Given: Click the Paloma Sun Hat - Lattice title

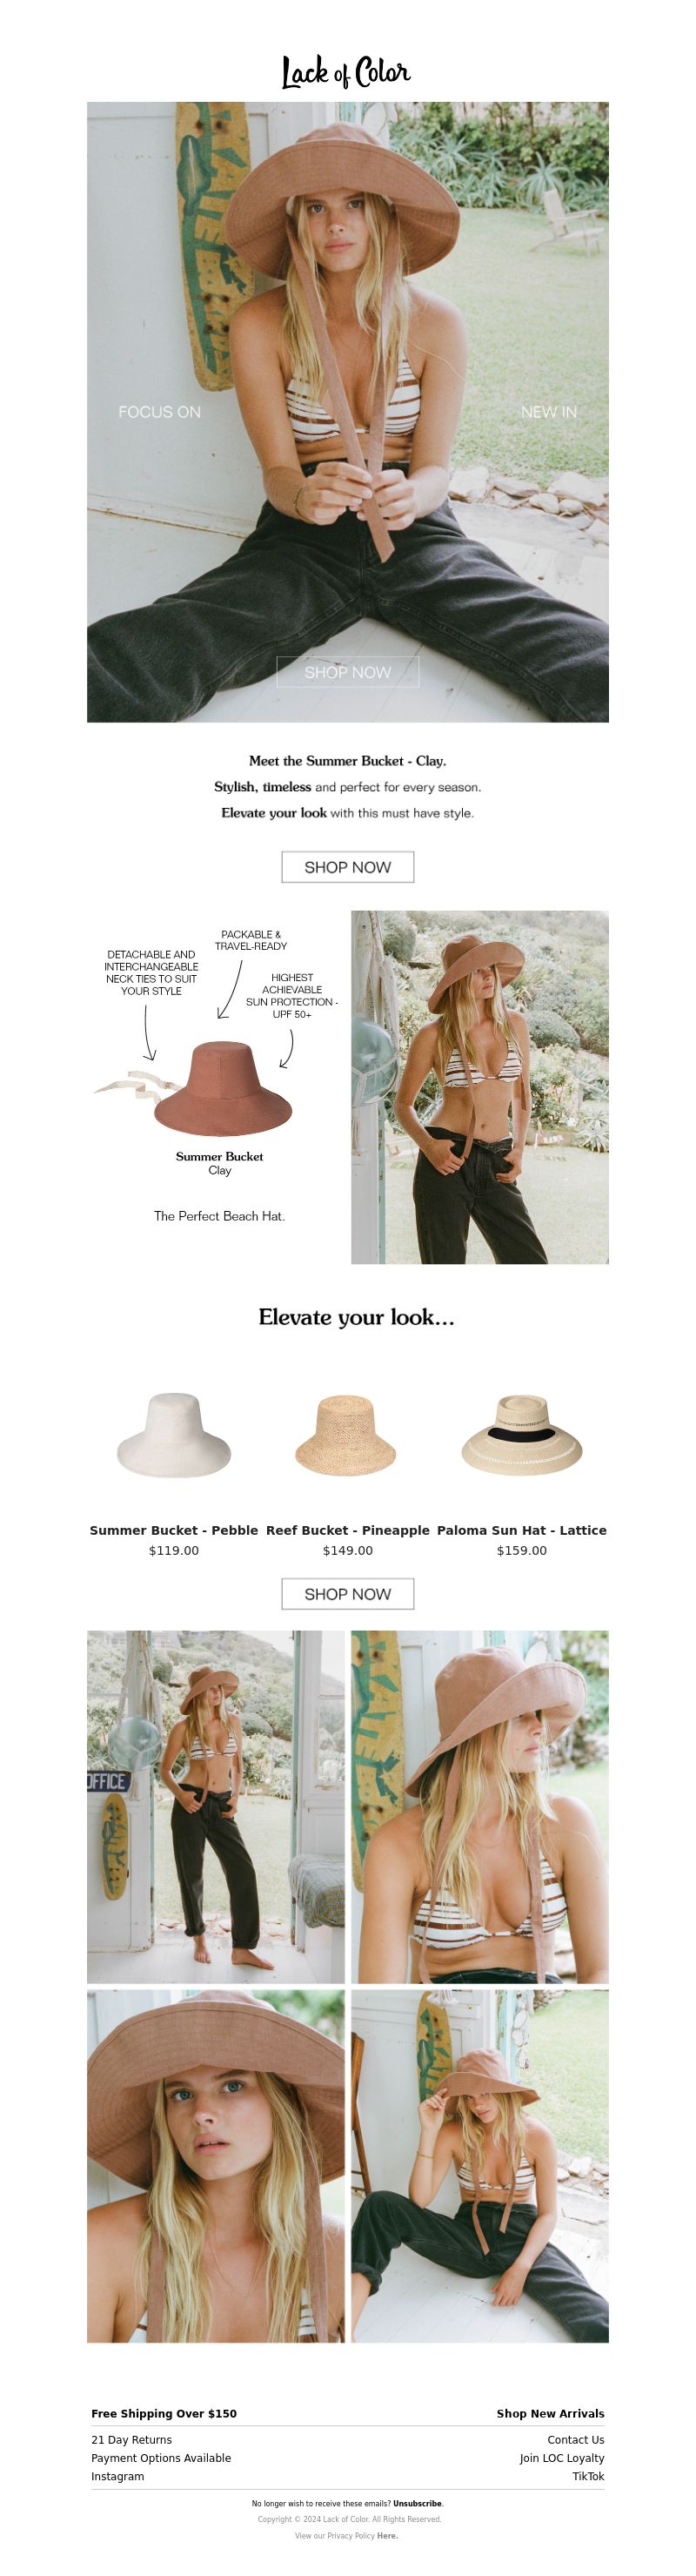Looking at the screenshot, I should (521, 1530).
